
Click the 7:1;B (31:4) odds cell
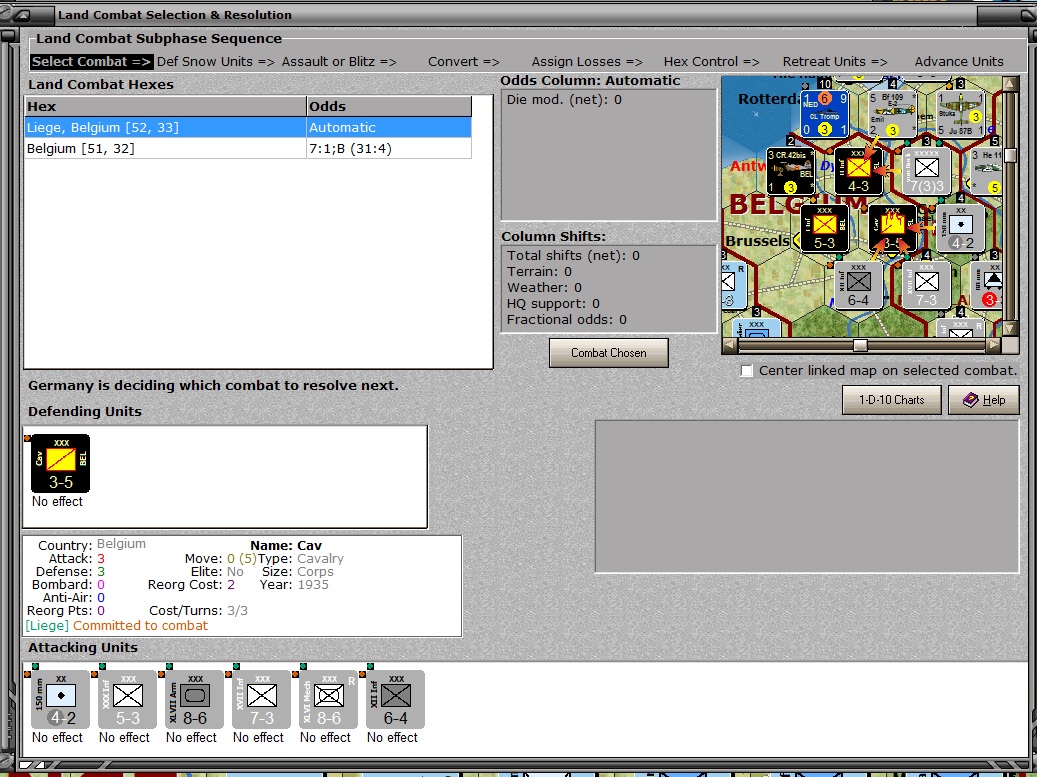click(x=389, y=149)
